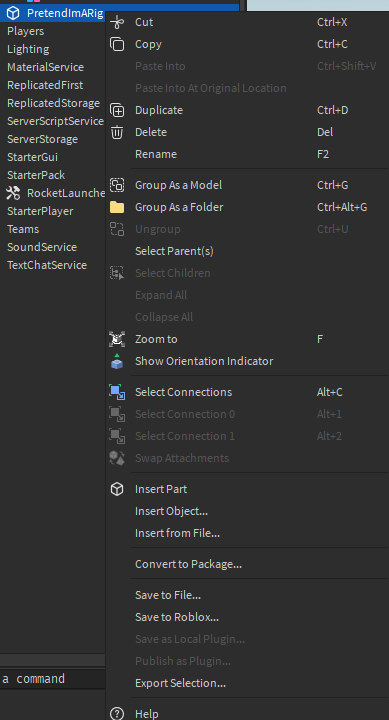Viewport: 389px width, 720px height.
Task: Click the RocketLauncher tool icon
Action: [13, 193]
